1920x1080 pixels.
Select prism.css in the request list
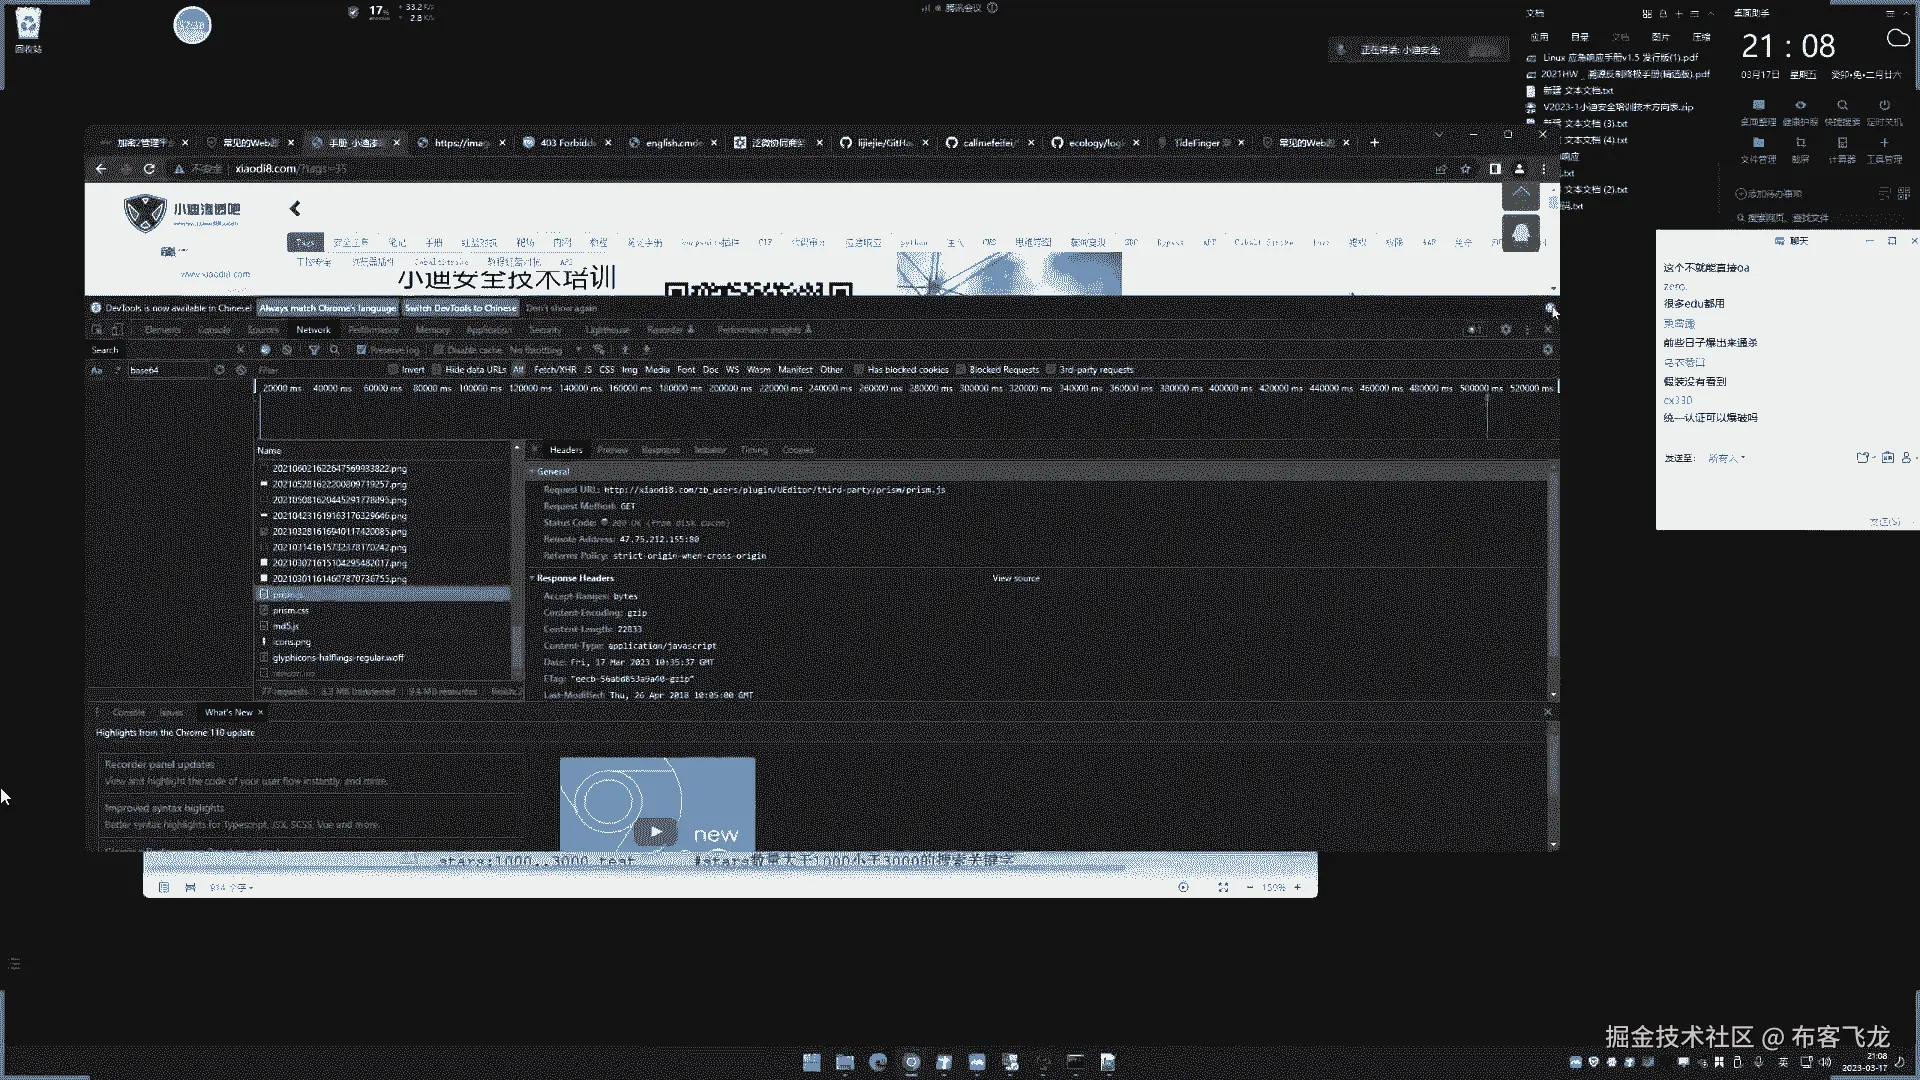click(x=291, y=610)
